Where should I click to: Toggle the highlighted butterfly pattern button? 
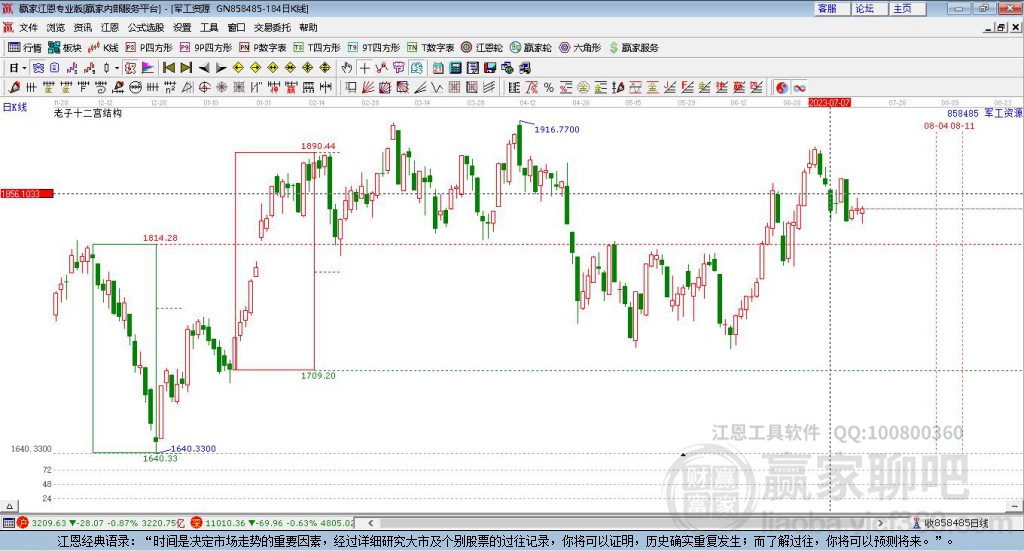[x=38, y=68]
